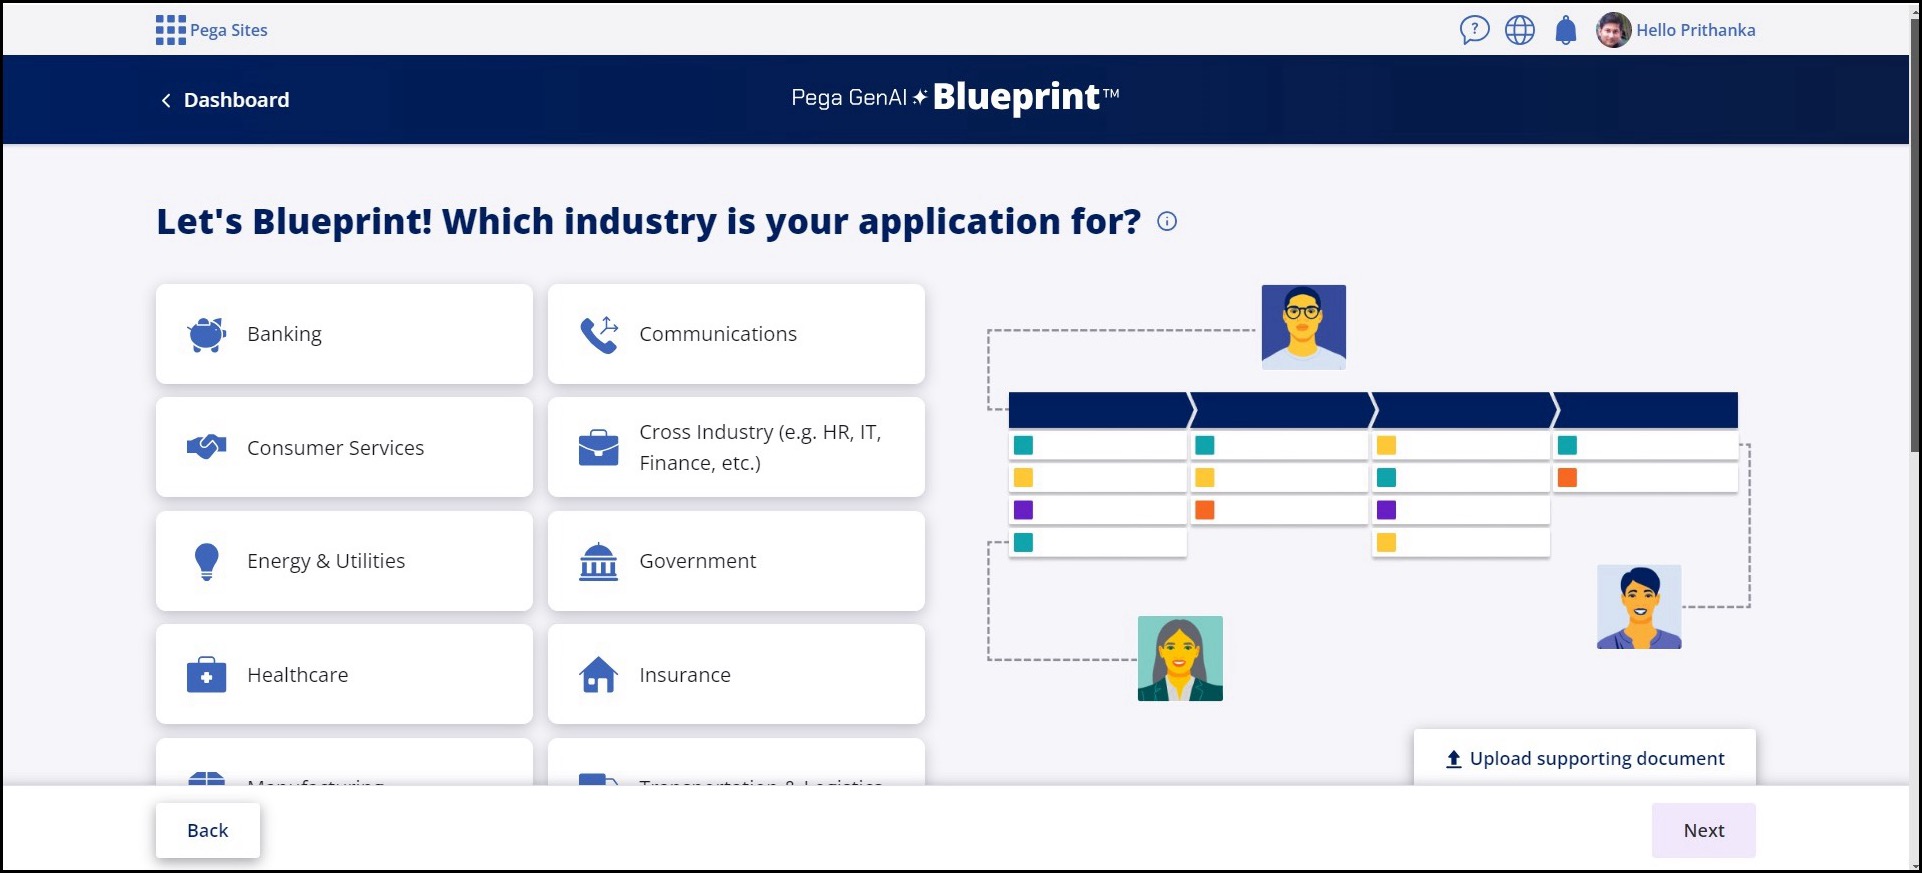
Task: Click the Upload supporting document button
Action: click(1585, 759)
